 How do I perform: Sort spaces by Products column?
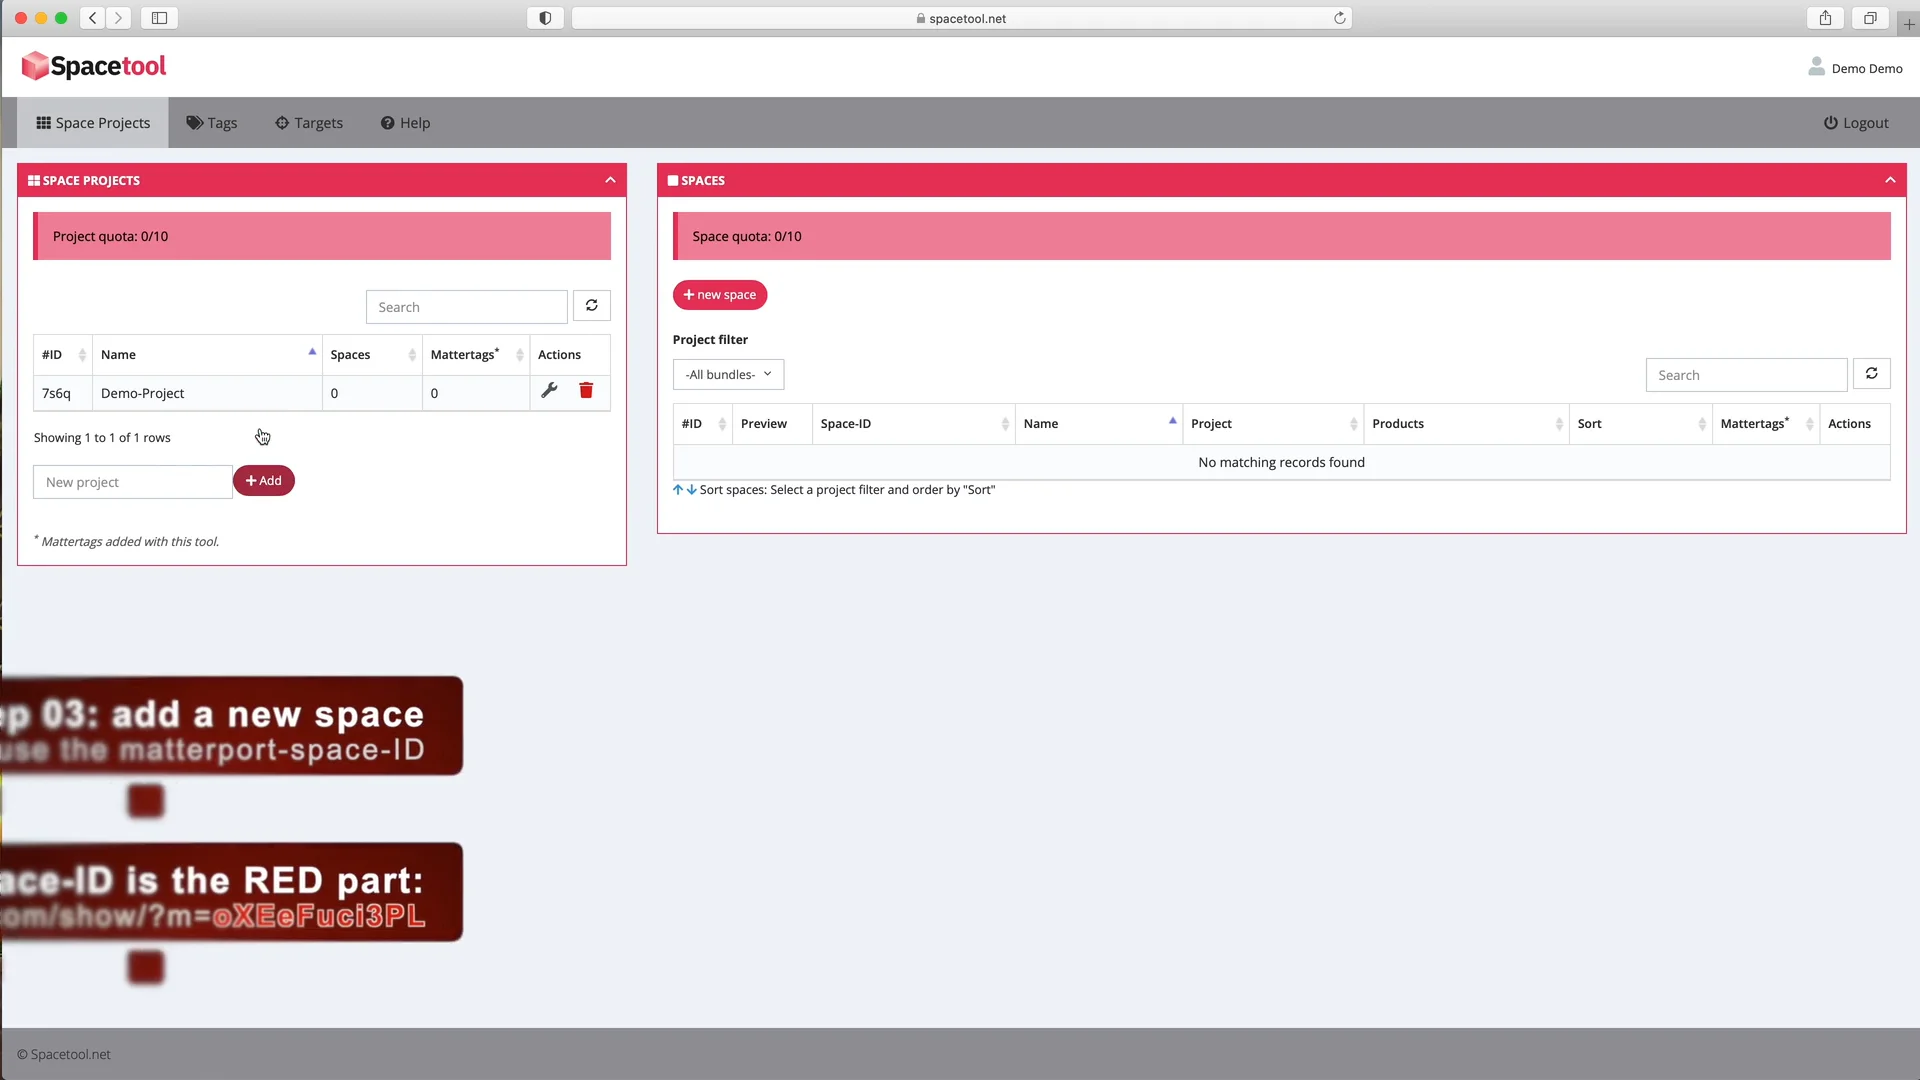[x=1466, y=424]
